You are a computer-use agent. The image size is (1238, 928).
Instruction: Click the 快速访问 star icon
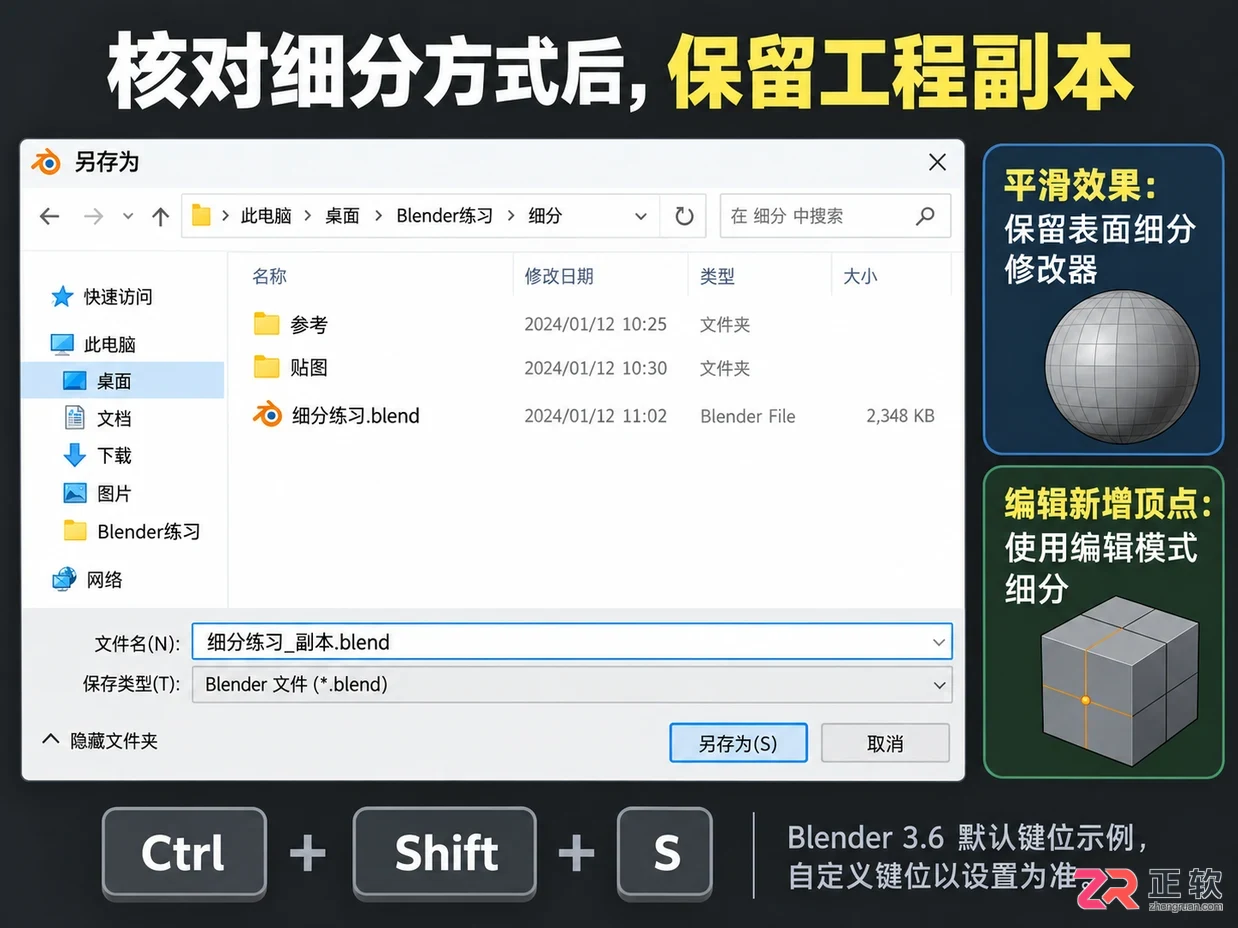[62, 297]
